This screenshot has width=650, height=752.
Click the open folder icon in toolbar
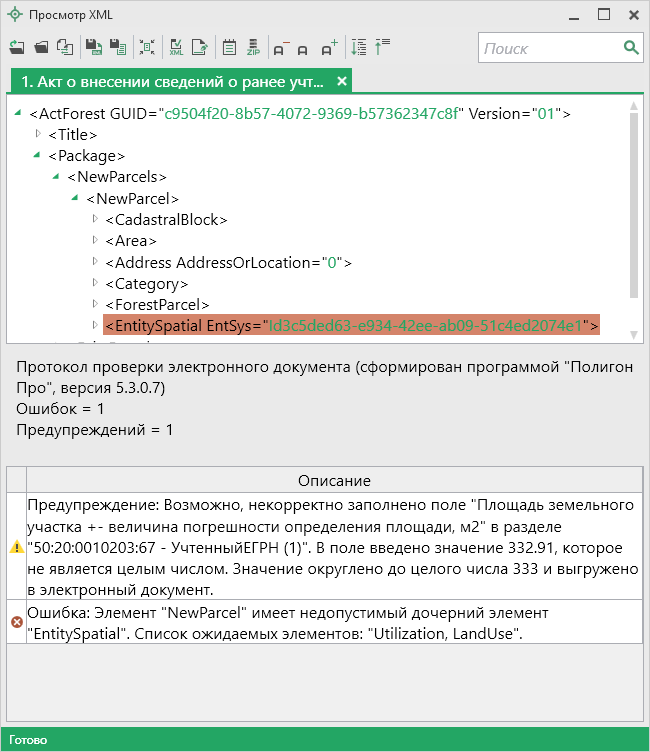tap(41, 47)
